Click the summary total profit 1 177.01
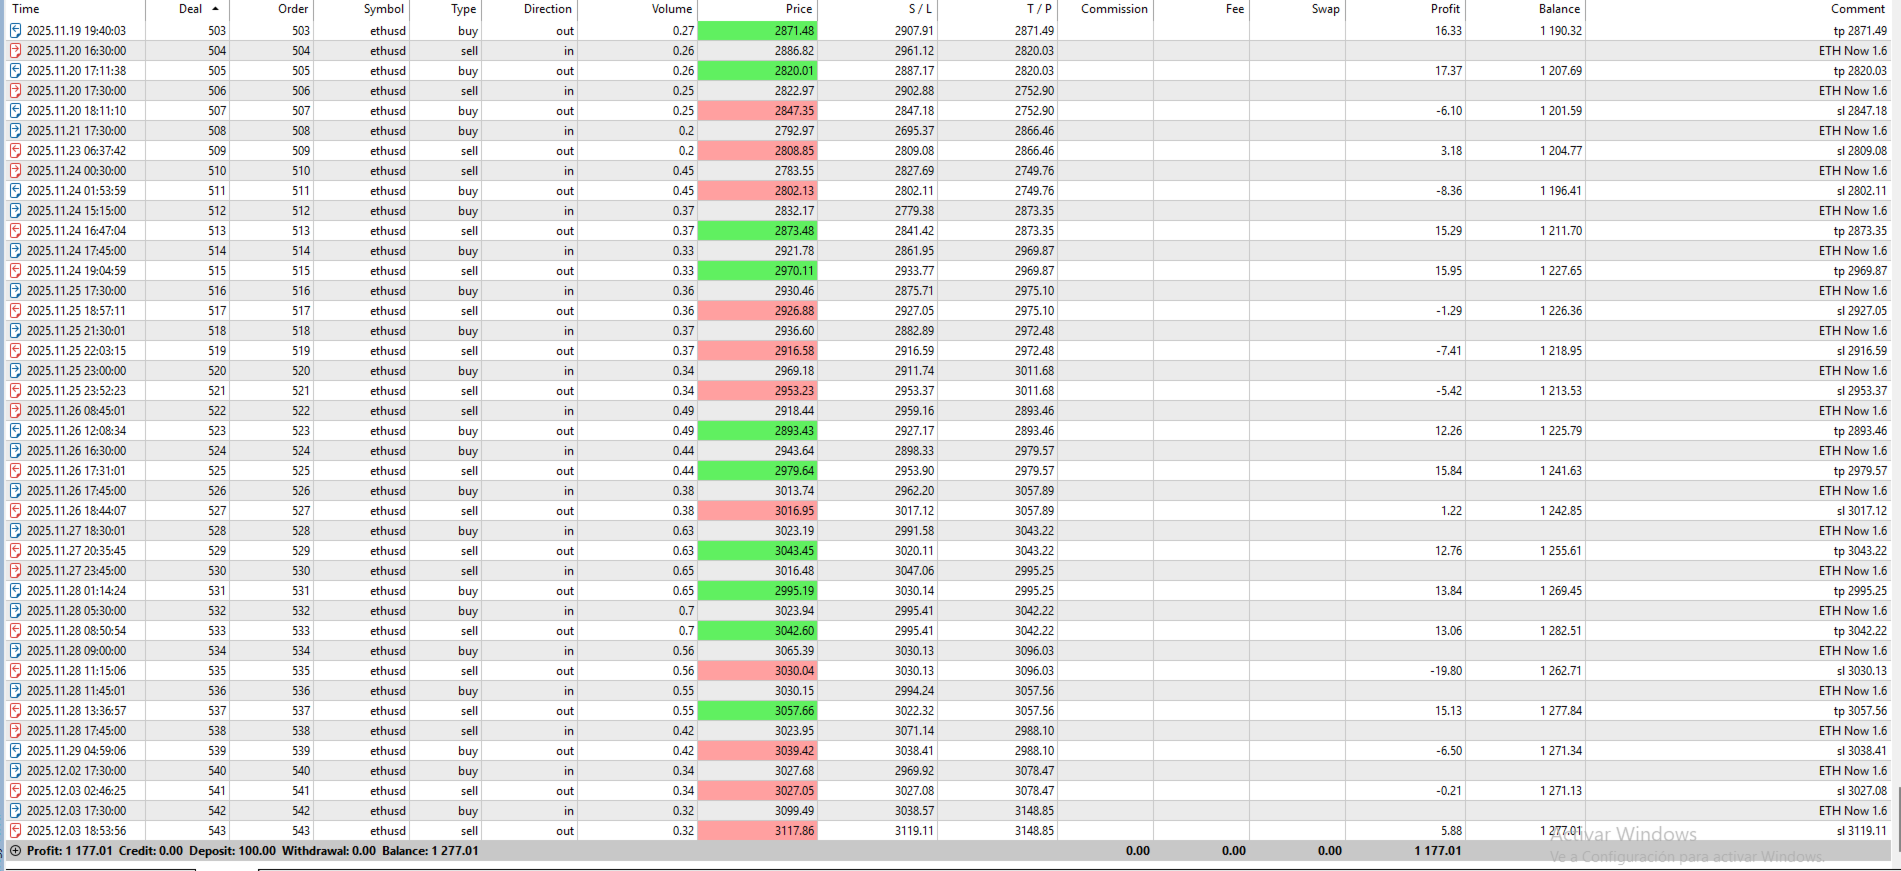The width and height of the screenshot is (1901, 871). click(1437, 851)
